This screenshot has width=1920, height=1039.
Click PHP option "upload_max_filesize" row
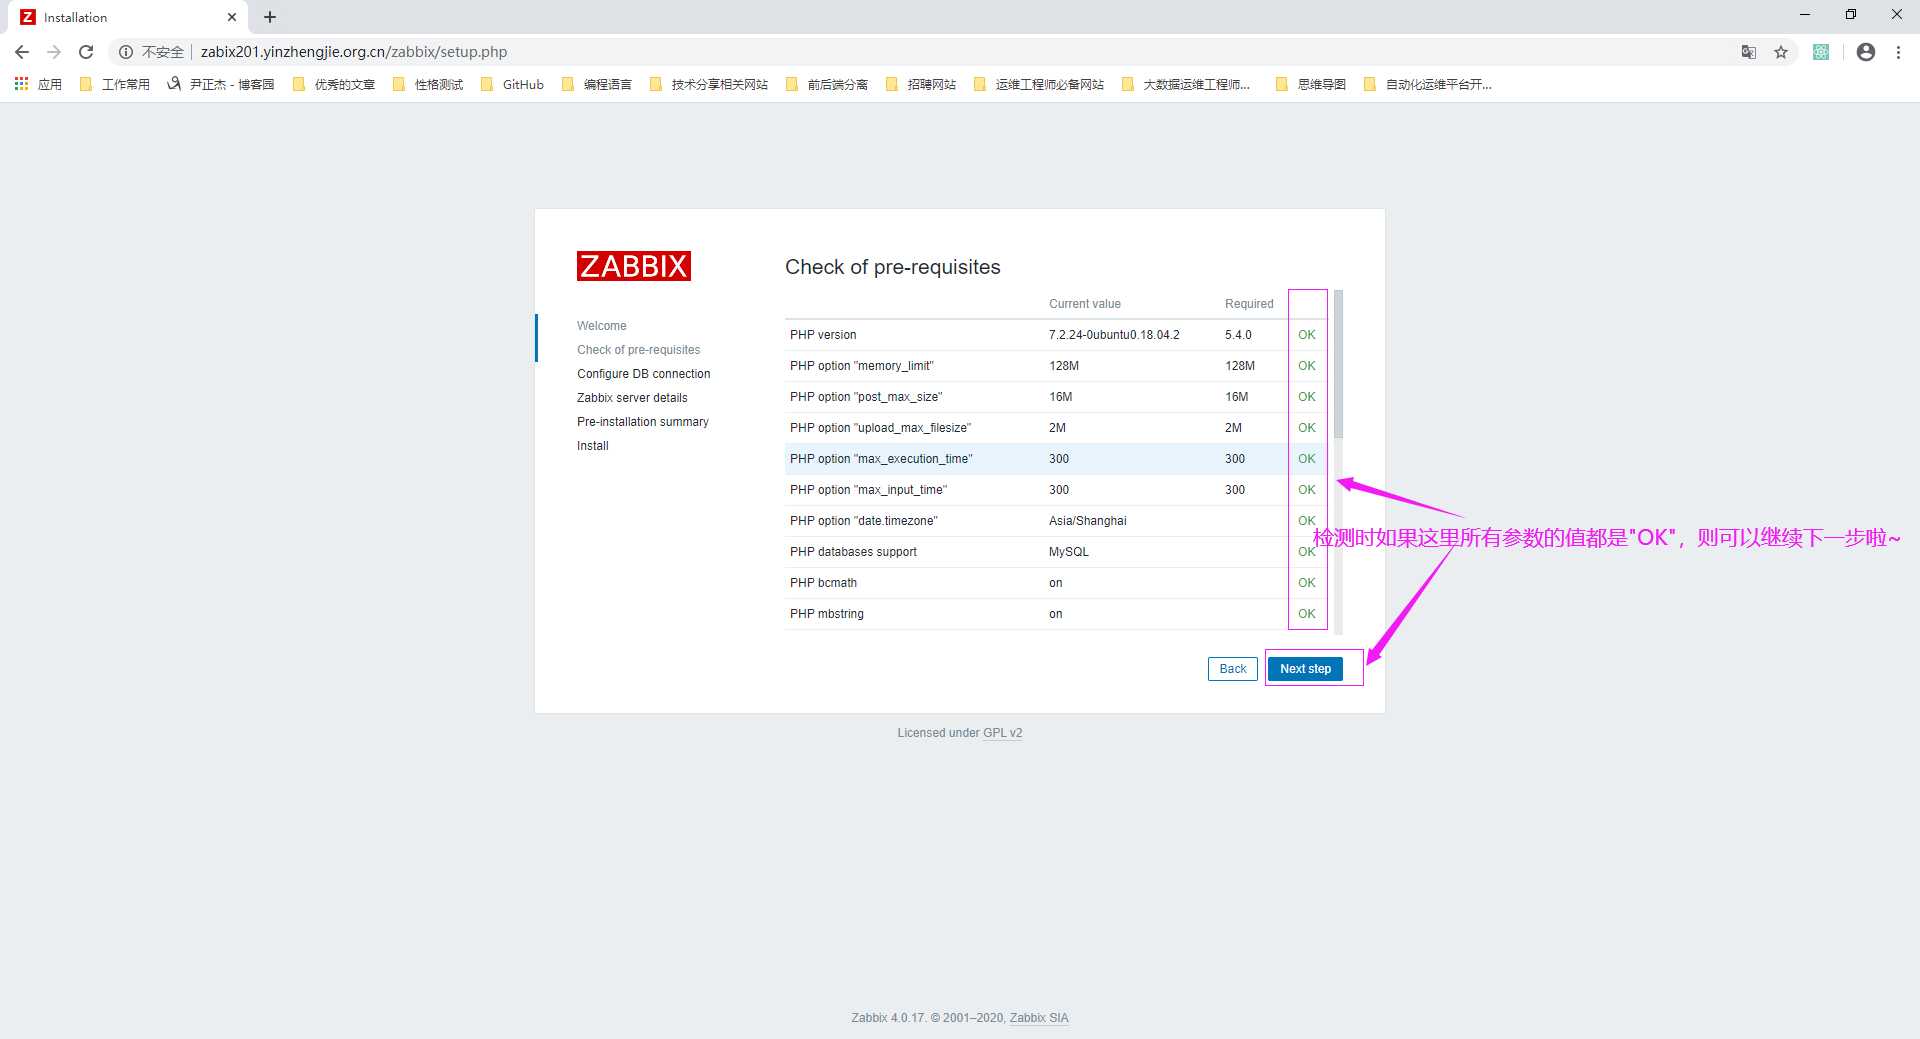(1057, 428)
